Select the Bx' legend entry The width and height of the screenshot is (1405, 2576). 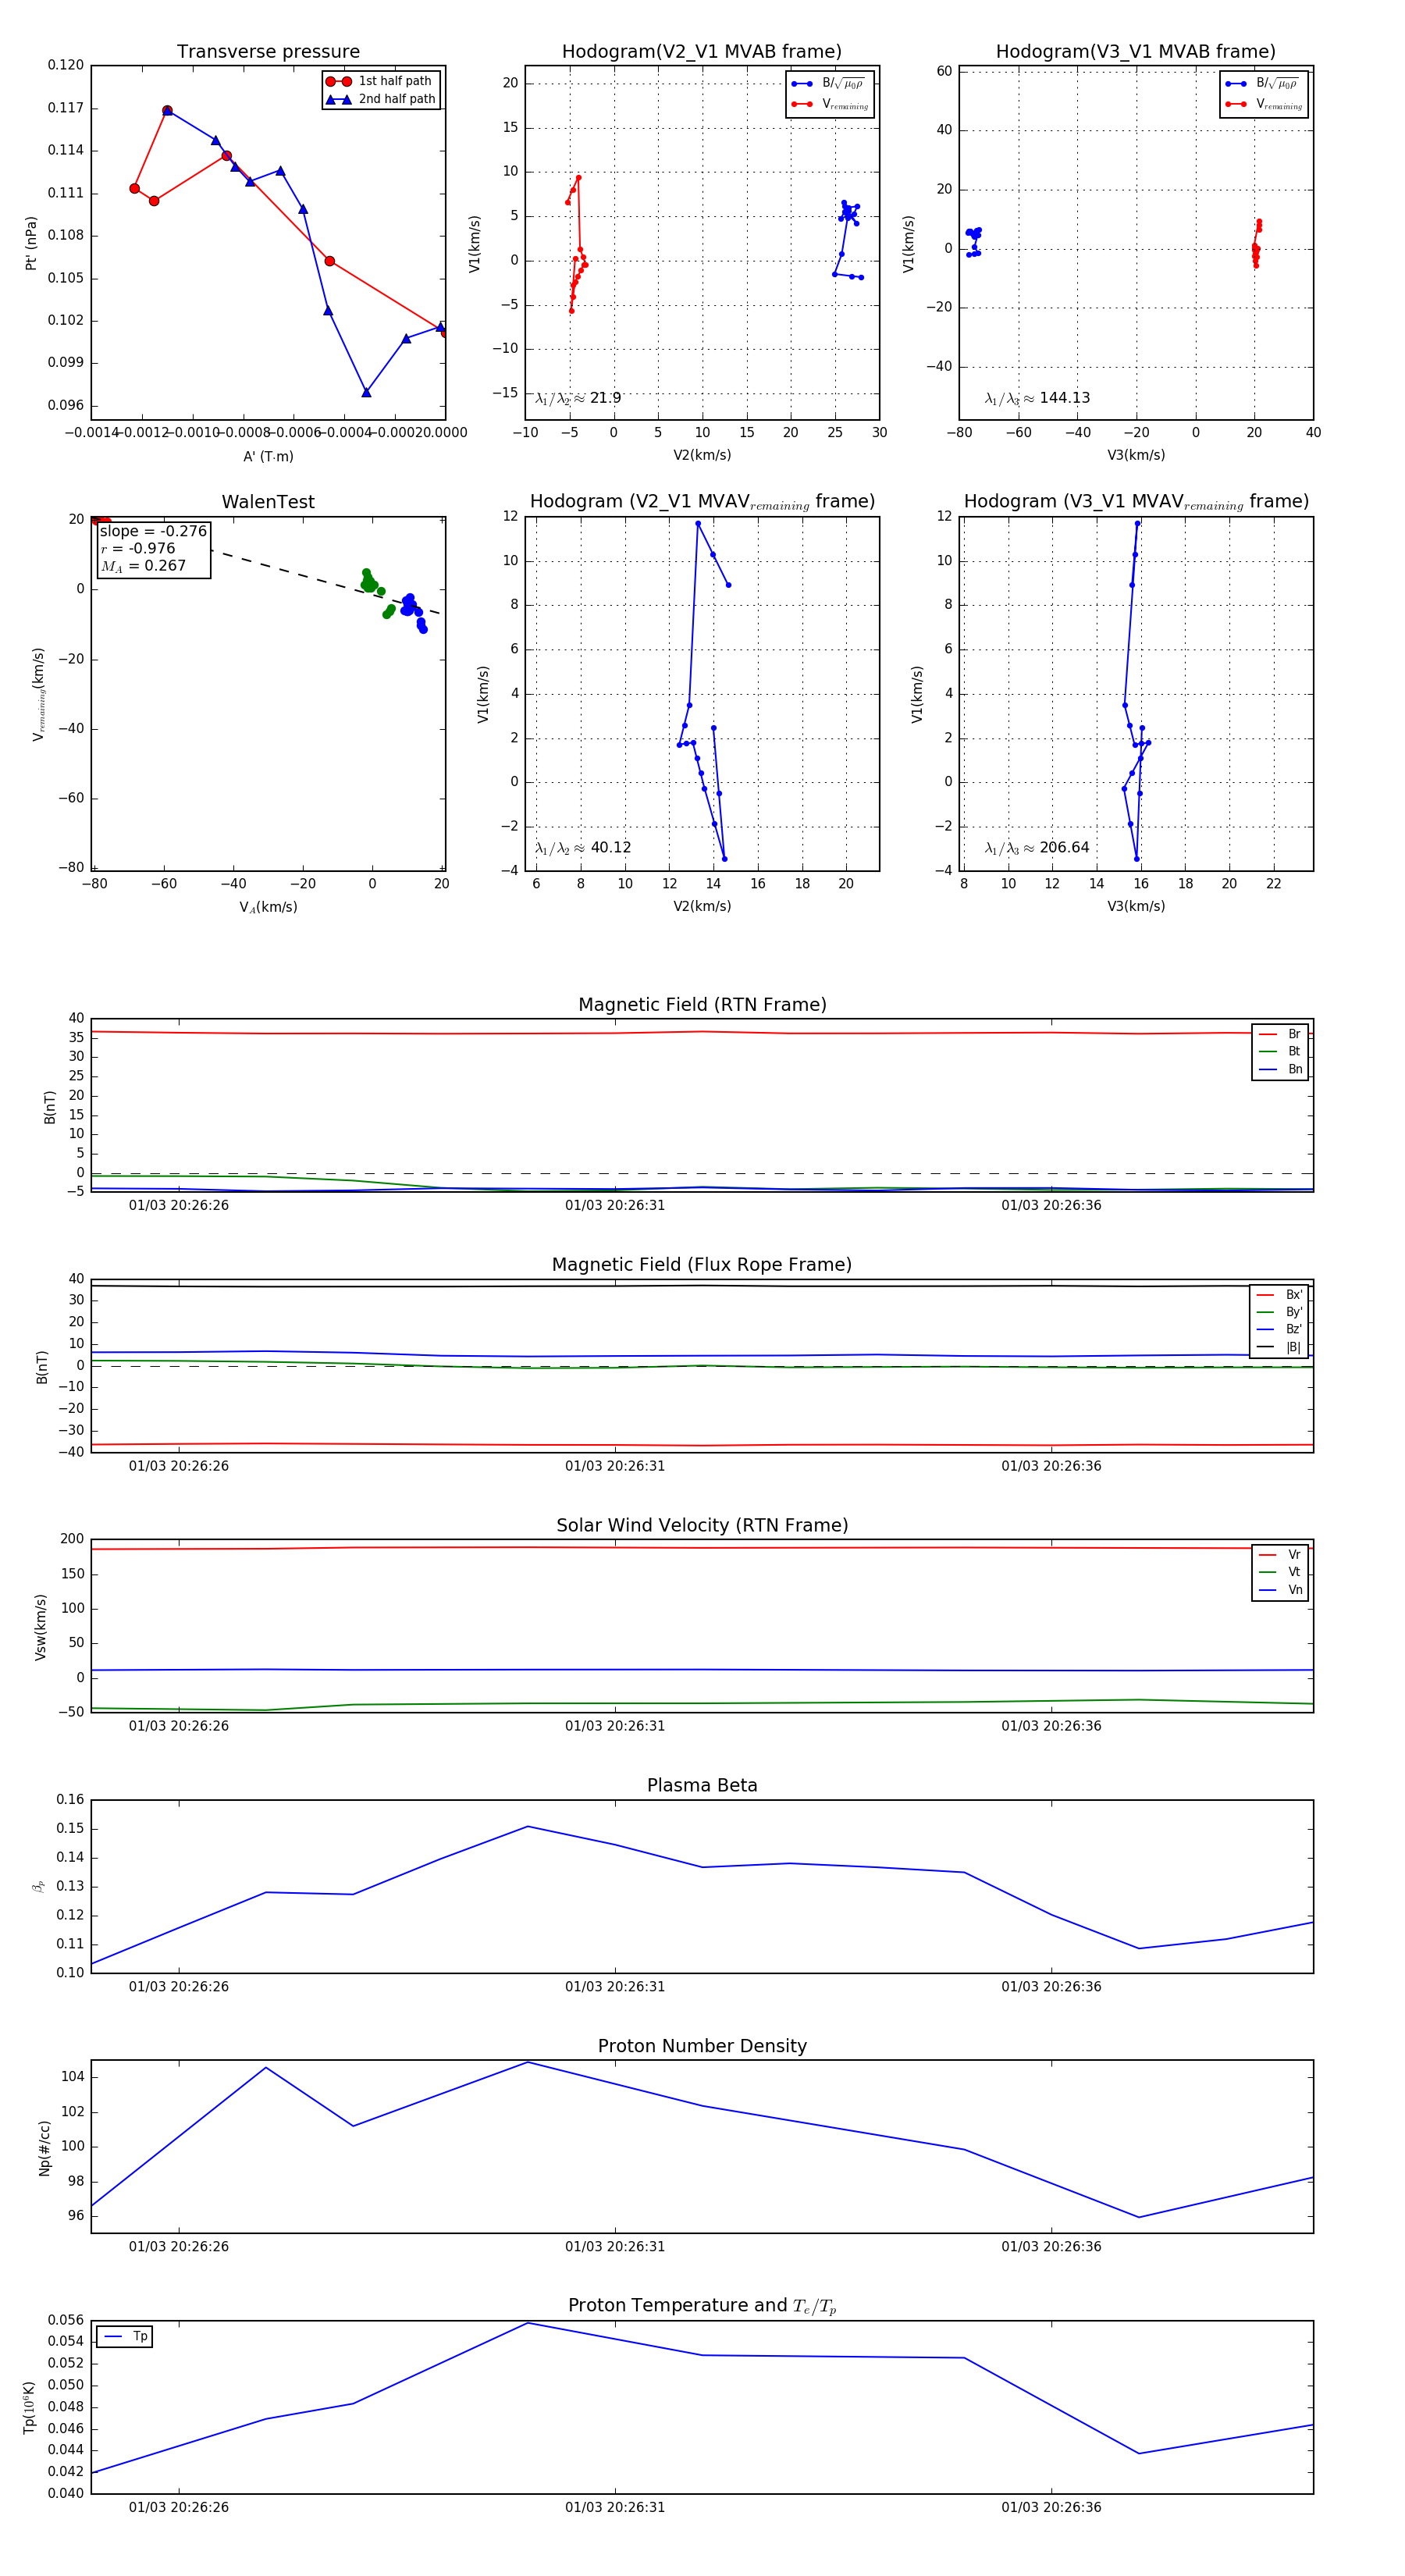pos(1279,1294)
